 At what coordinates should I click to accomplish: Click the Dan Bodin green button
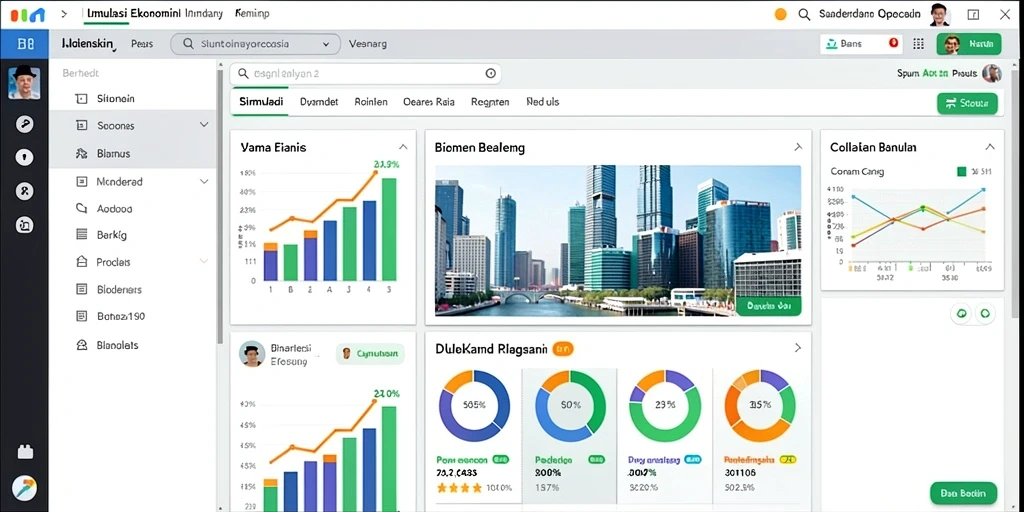(x=963, y=494)
